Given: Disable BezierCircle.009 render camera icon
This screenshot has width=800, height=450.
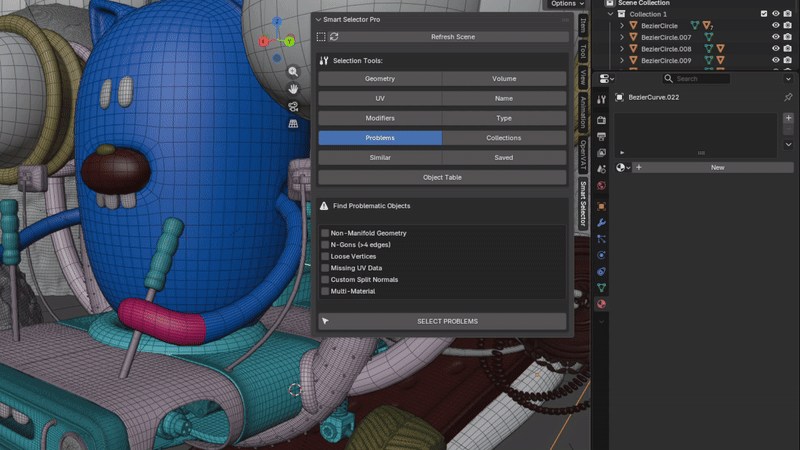Looking at the screenshot, I should point(788,60).
